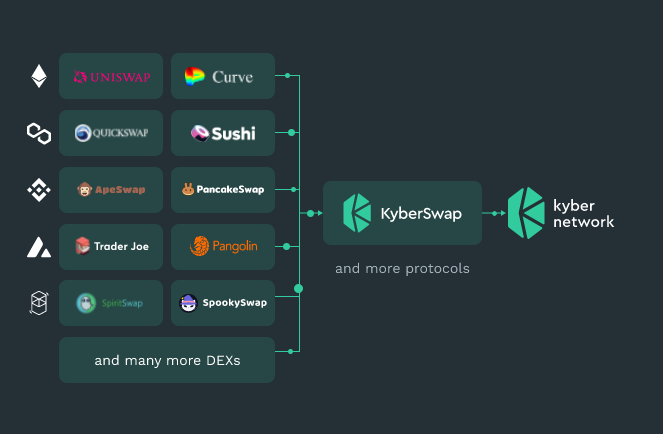Select the Trader Joe card
Viewport: 663px width, 434px height.
tap(111, 247)
